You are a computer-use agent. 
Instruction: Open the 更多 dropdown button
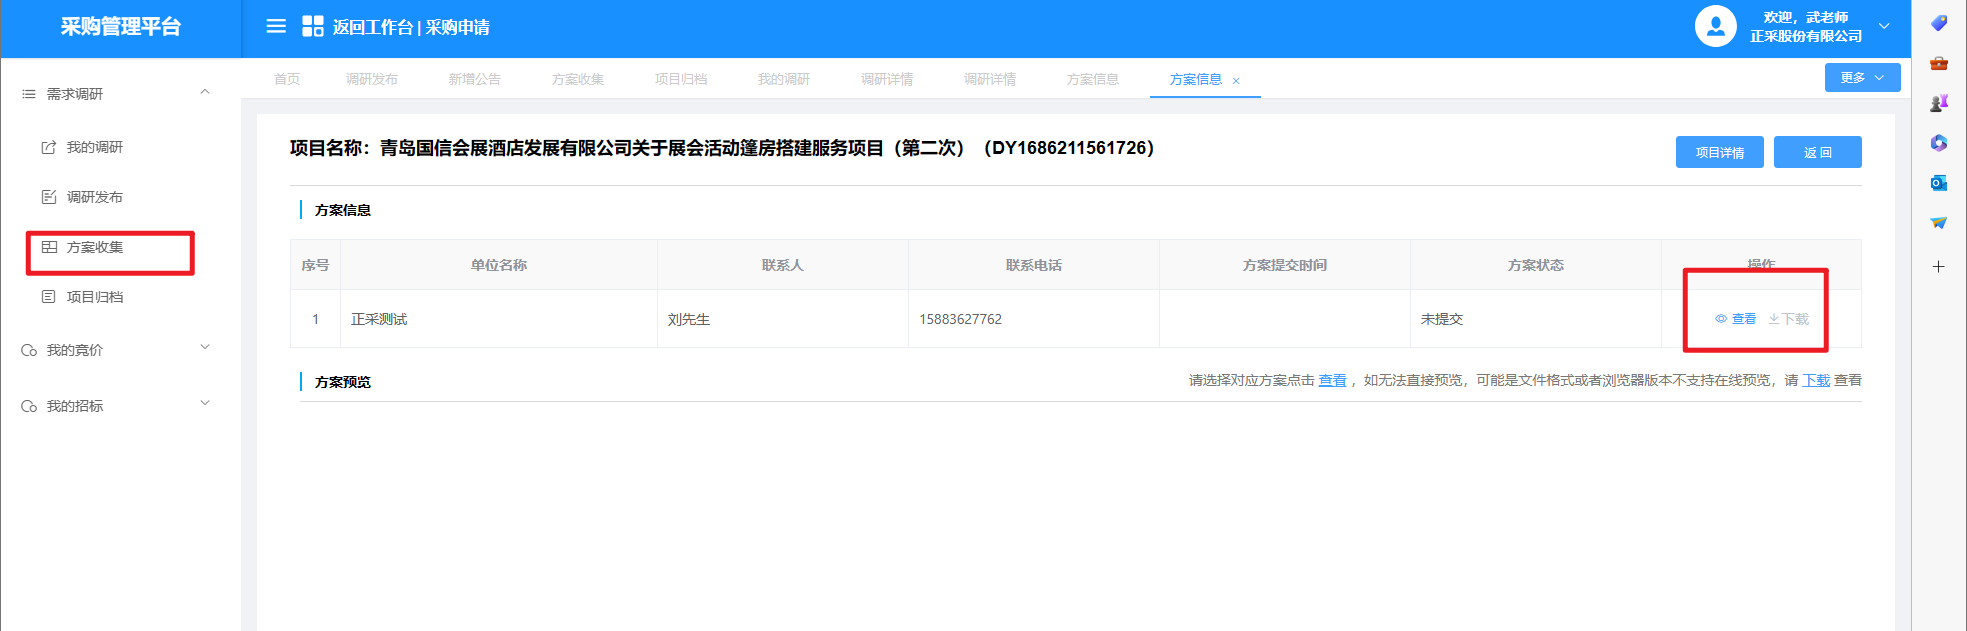1862,77
